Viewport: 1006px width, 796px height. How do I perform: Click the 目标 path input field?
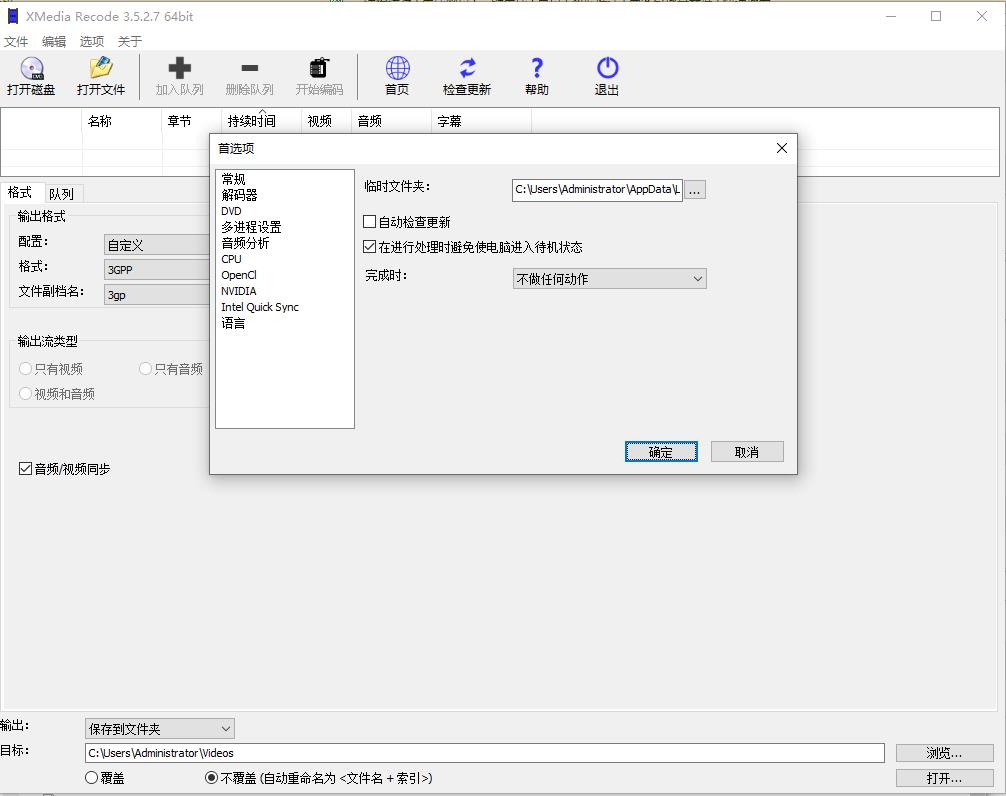coord(484,752)
